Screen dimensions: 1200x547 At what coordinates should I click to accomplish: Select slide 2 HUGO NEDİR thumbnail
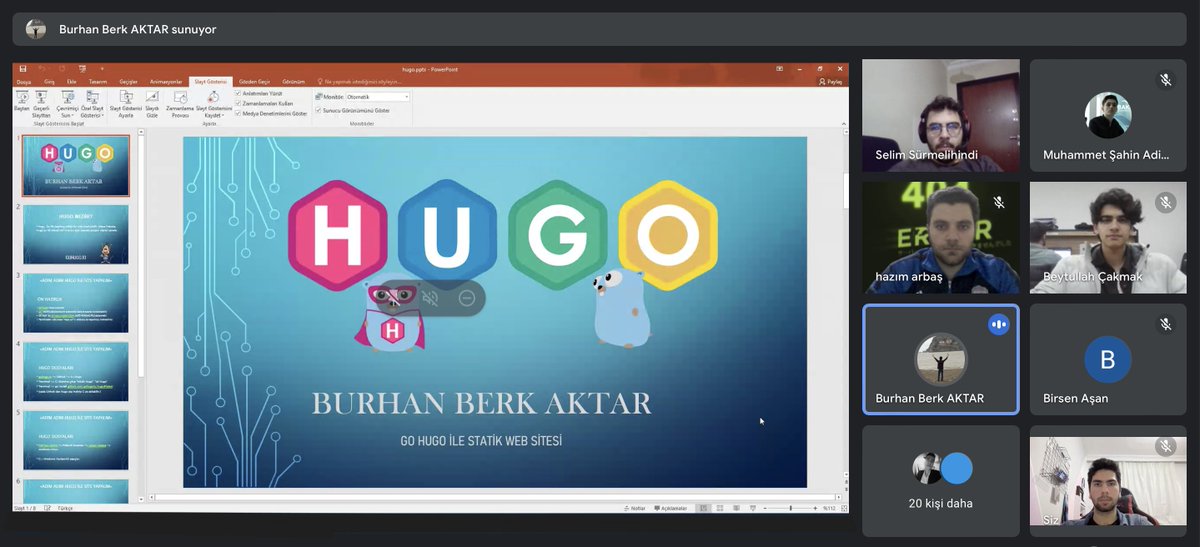pyautogui.click(x=75, y=235)
